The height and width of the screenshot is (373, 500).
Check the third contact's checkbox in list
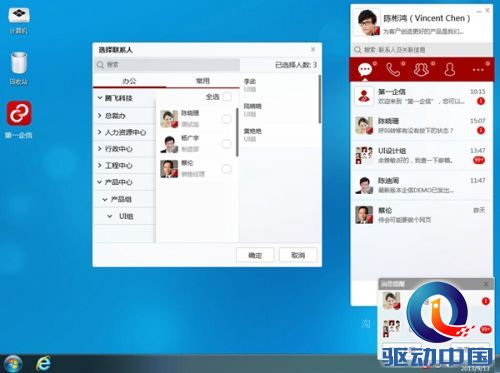click(226, 169)
